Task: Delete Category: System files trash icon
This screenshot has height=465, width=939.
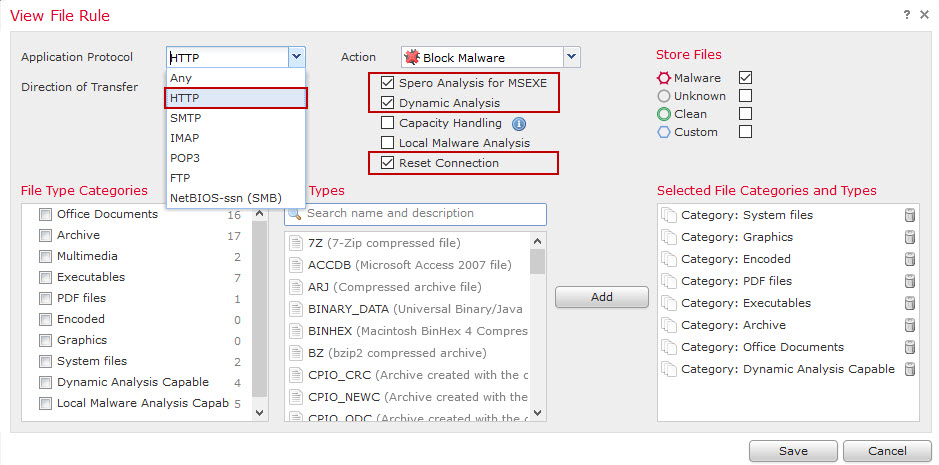Action: click(x=910, y=215)
